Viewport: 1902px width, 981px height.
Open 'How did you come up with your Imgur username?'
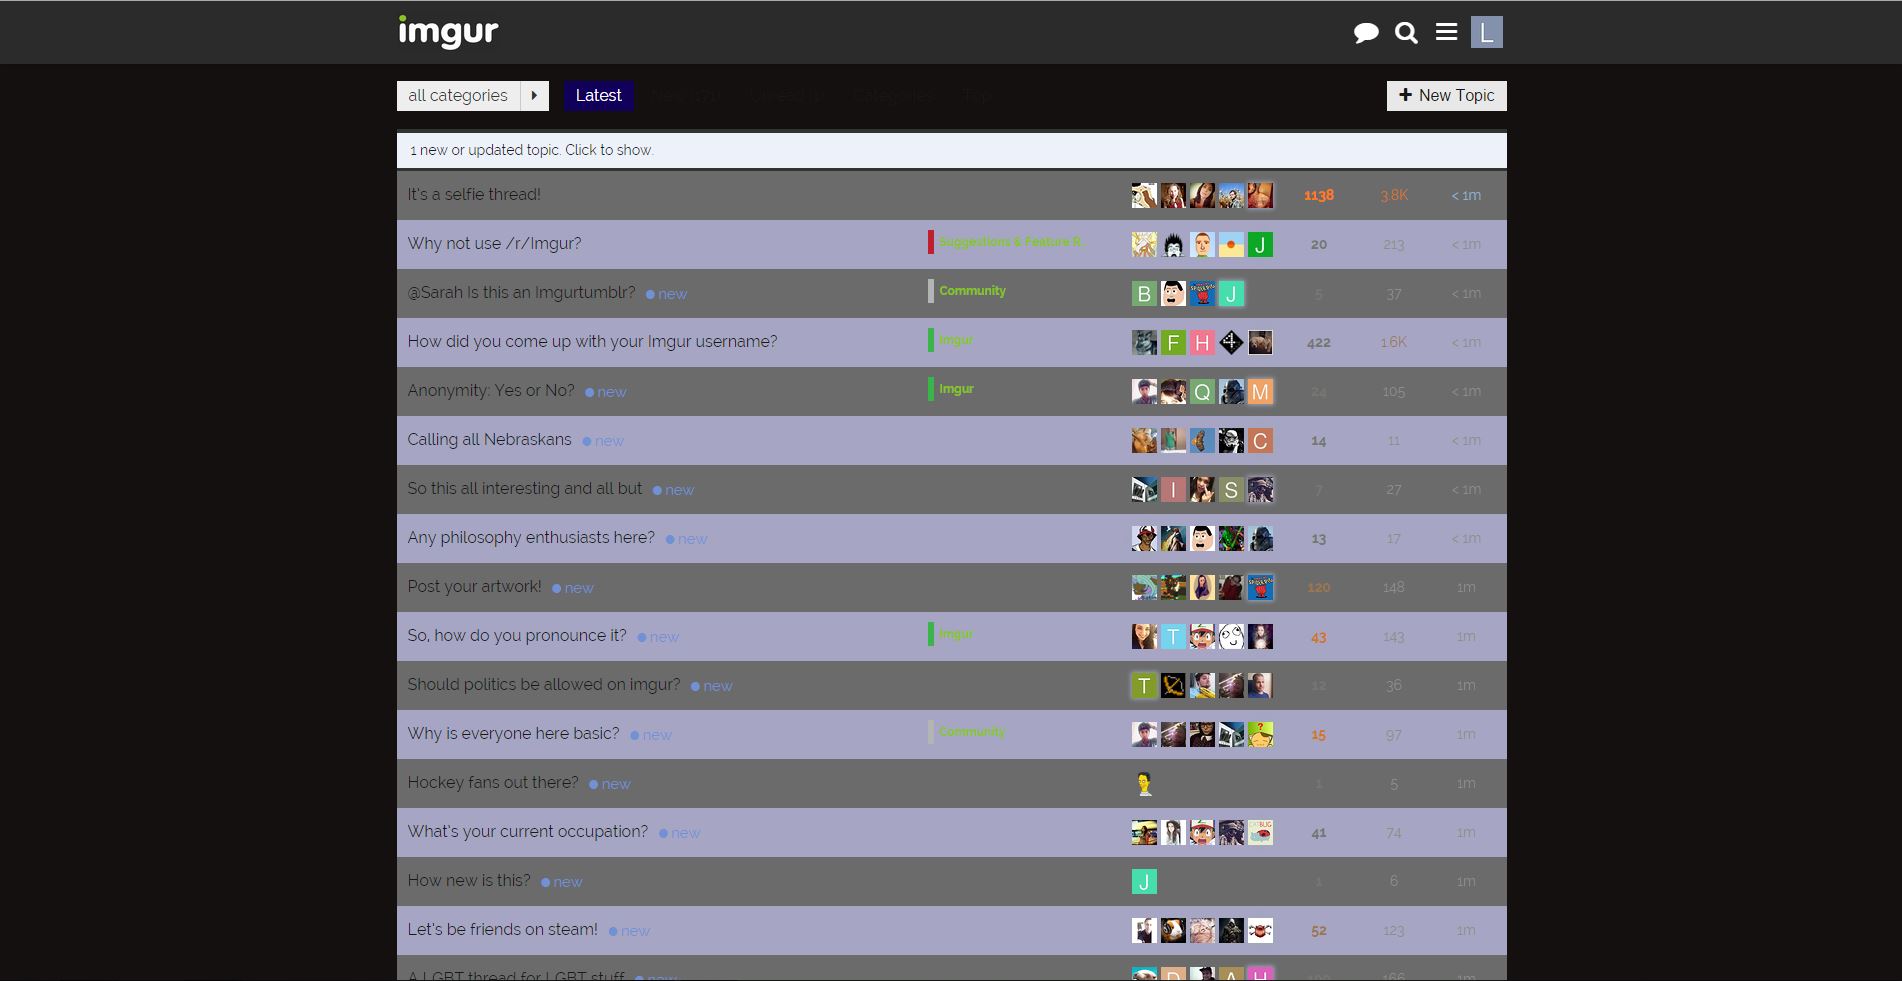592,341
